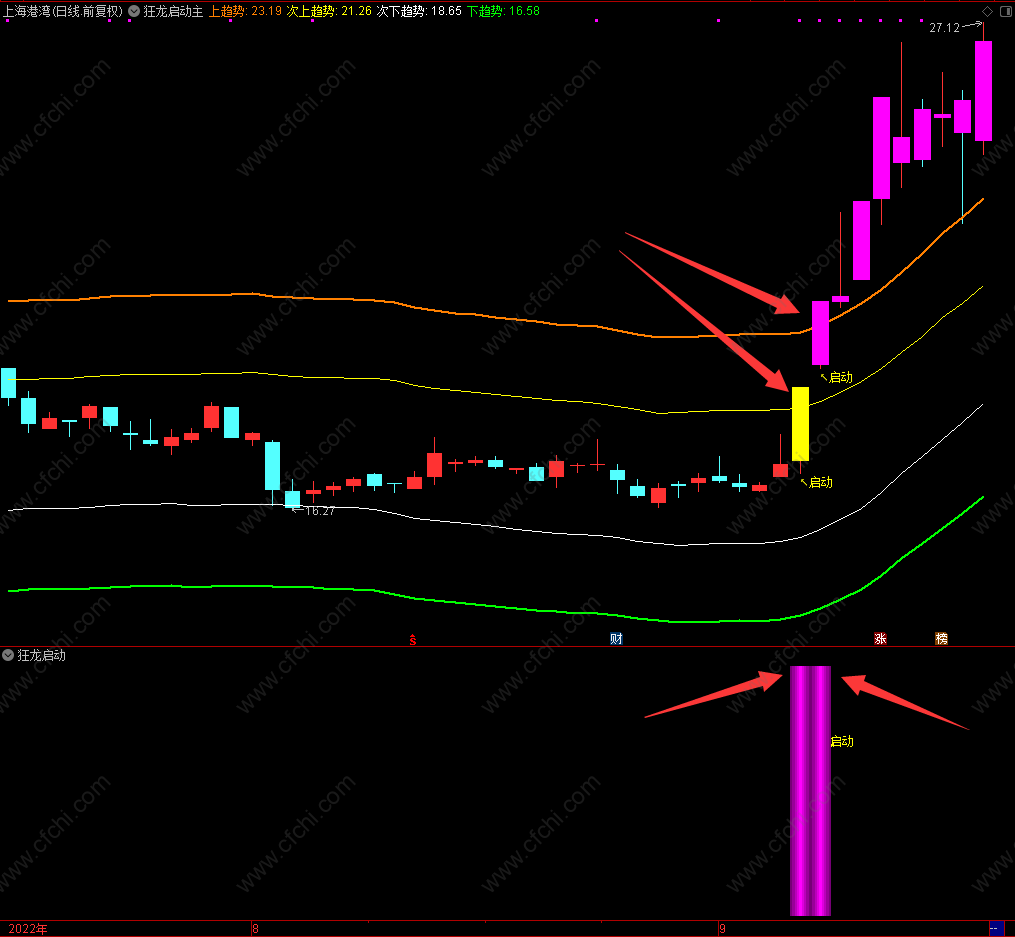The image size is (1015, 937).
Task: Toggle the side panel icon at top right
Action: pyautogui.click(x=1007, y=11)
